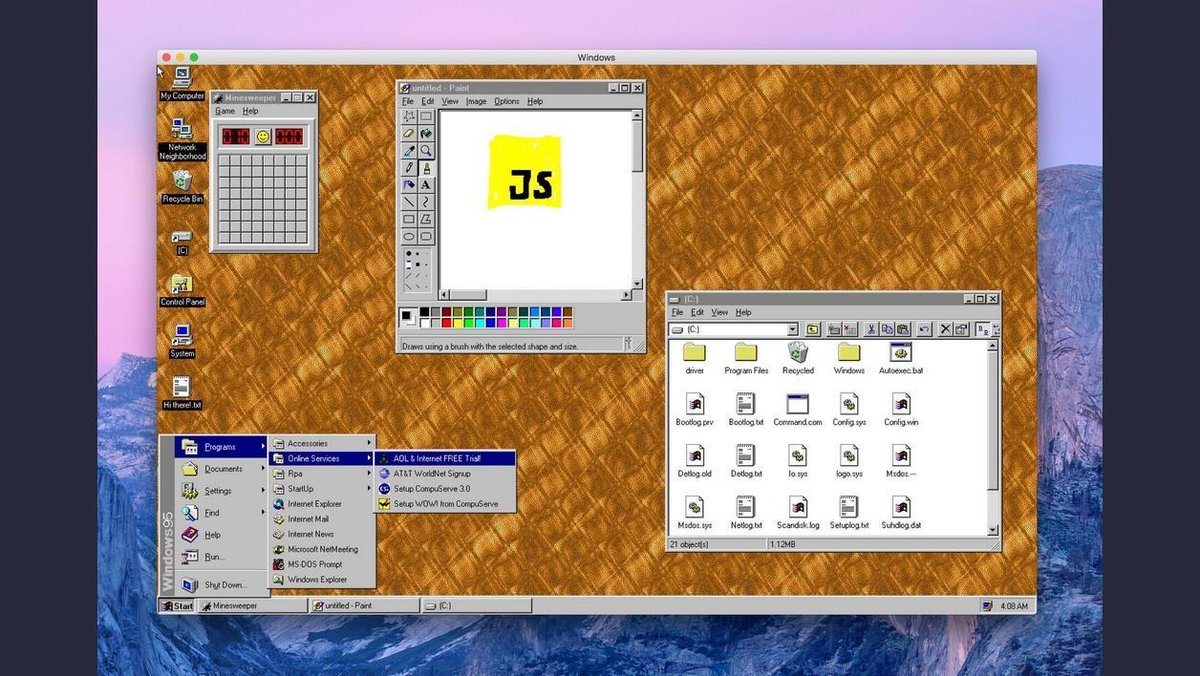Select the Polygon tool in Paint
The height and width of the screenshot is (676, 1200).
coord(426,218)
